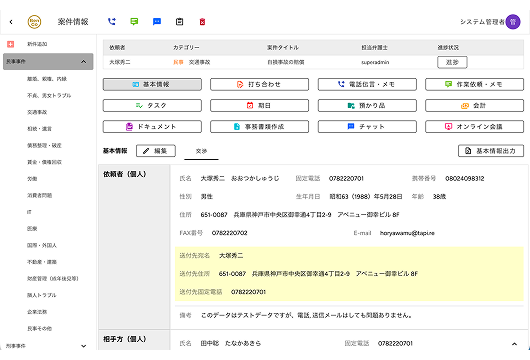Viewport: 530px width, 360px height.
Task: Click FAX number 0782220702
Action: [230, 233]
